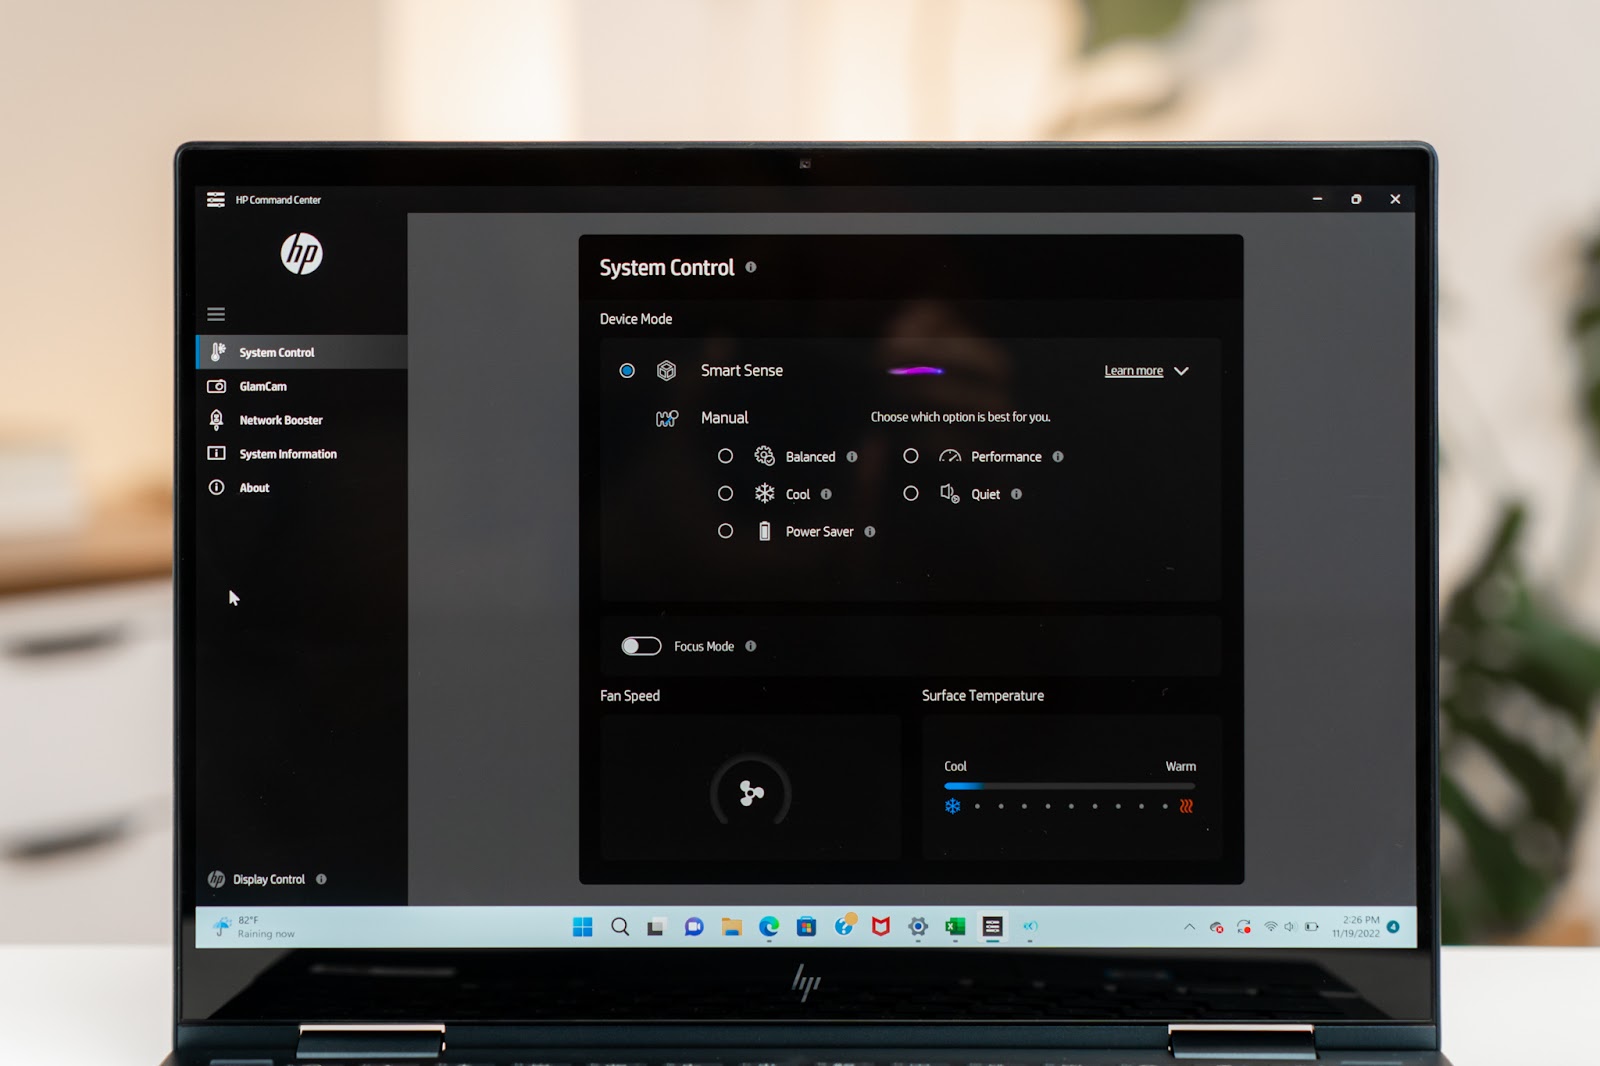Click the Device Mode heading
This screenshot has width=1600, height=1066.
636,319
